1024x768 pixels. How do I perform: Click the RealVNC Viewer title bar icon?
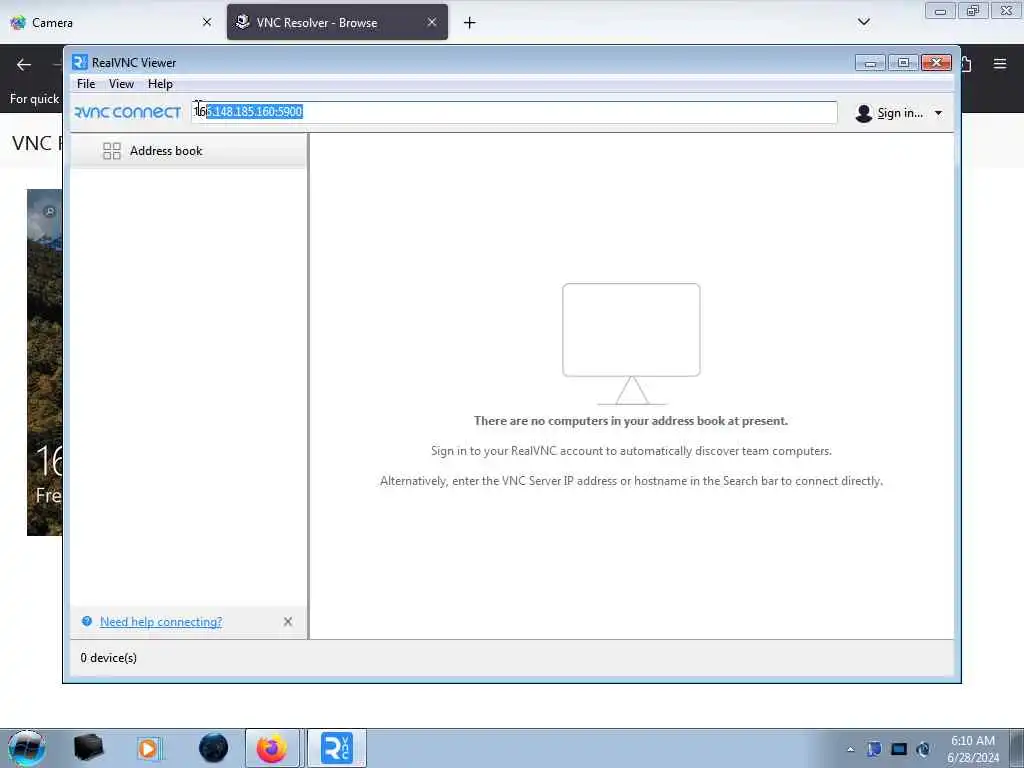click(x=80, y=62)
